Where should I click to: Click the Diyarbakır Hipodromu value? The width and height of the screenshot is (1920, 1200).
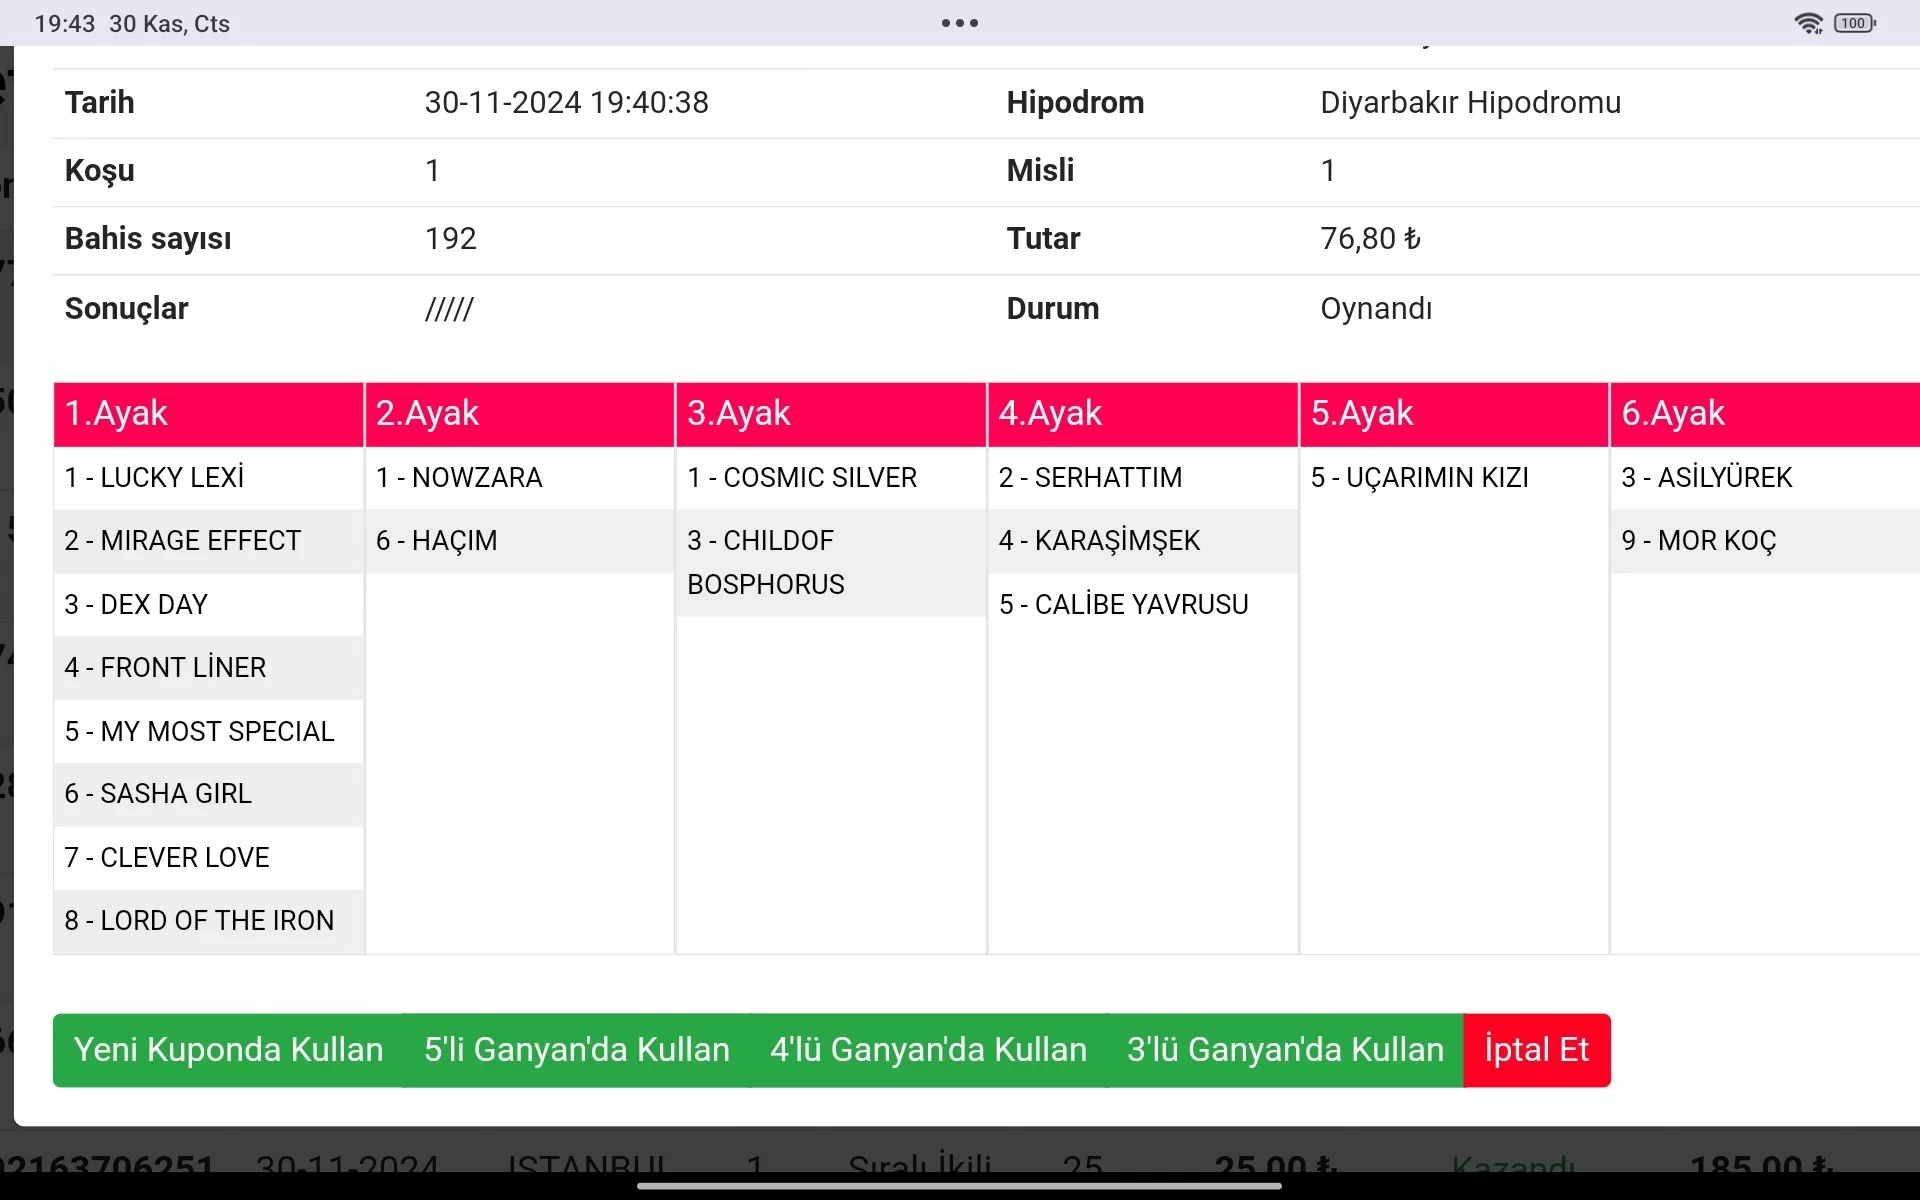click(1470, 103)
